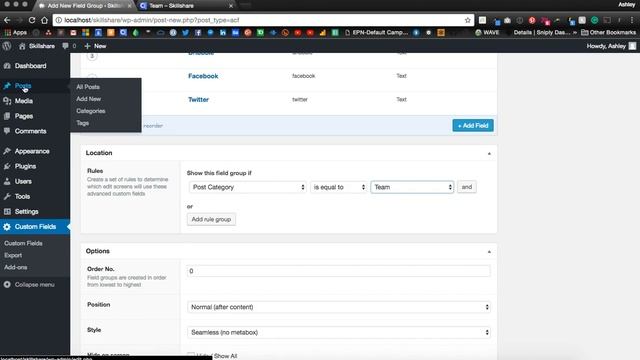Click the New button in admin bar

pos(96,46)
